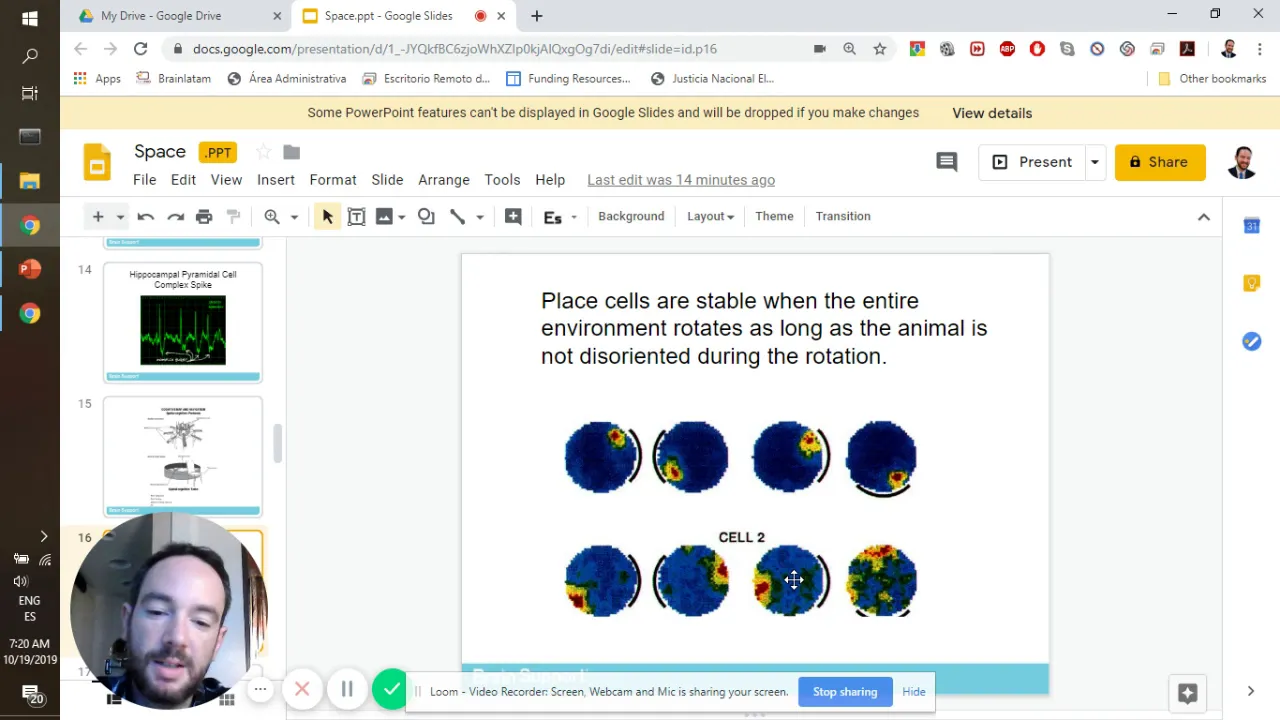Finish Loom recording with green checkmark
The height and width of the screenshot is (720, 1280).
391,689
